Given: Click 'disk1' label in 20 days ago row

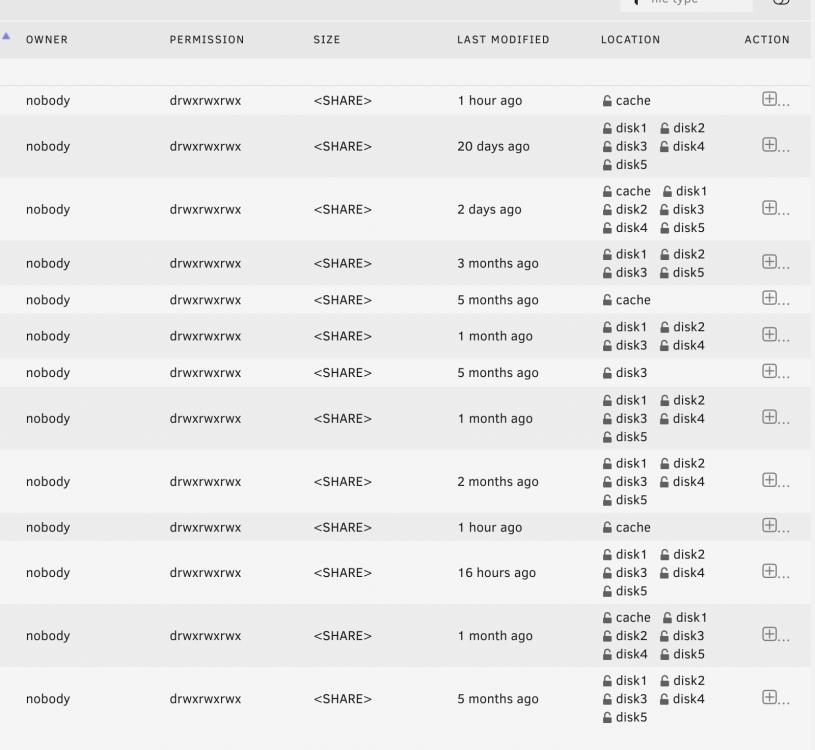Looking at the screenshot, I should click(x=631, y=128).
